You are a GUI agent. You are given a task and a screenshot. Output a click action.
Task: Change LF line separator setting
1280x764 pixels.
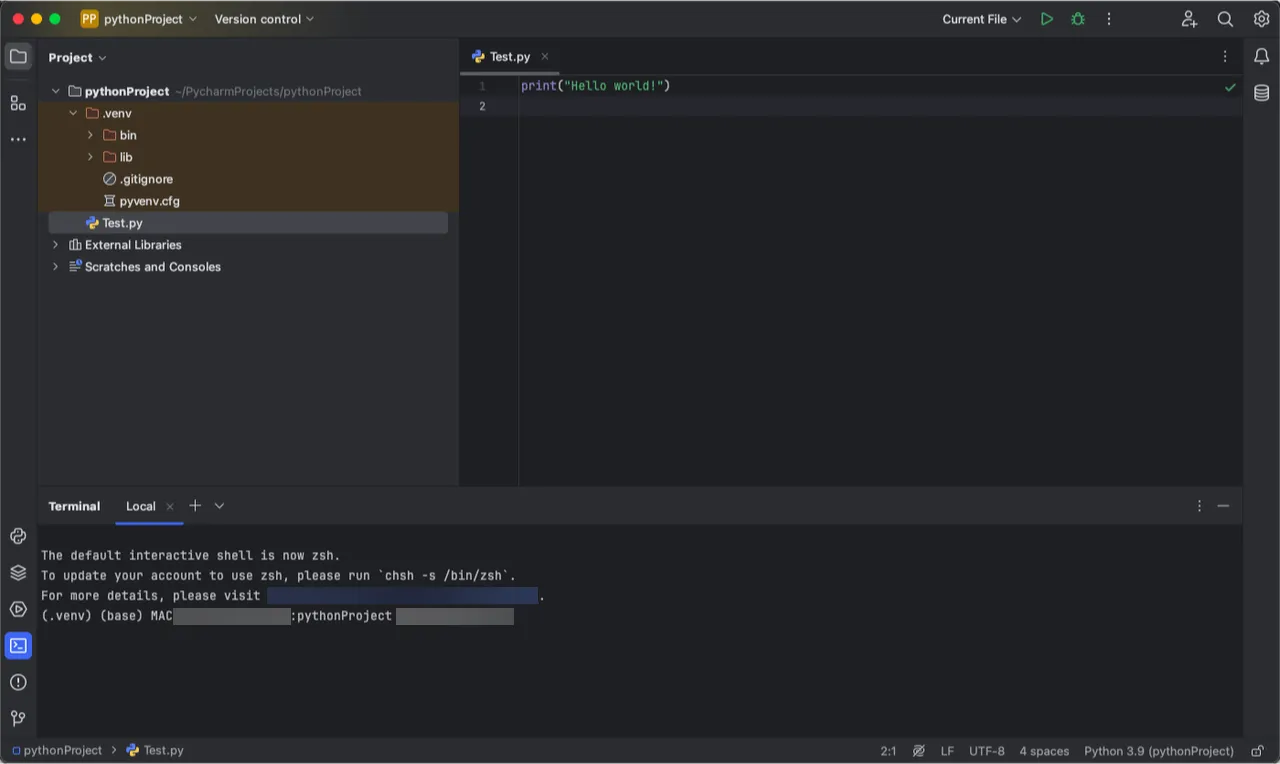click(x=947, y=751)
